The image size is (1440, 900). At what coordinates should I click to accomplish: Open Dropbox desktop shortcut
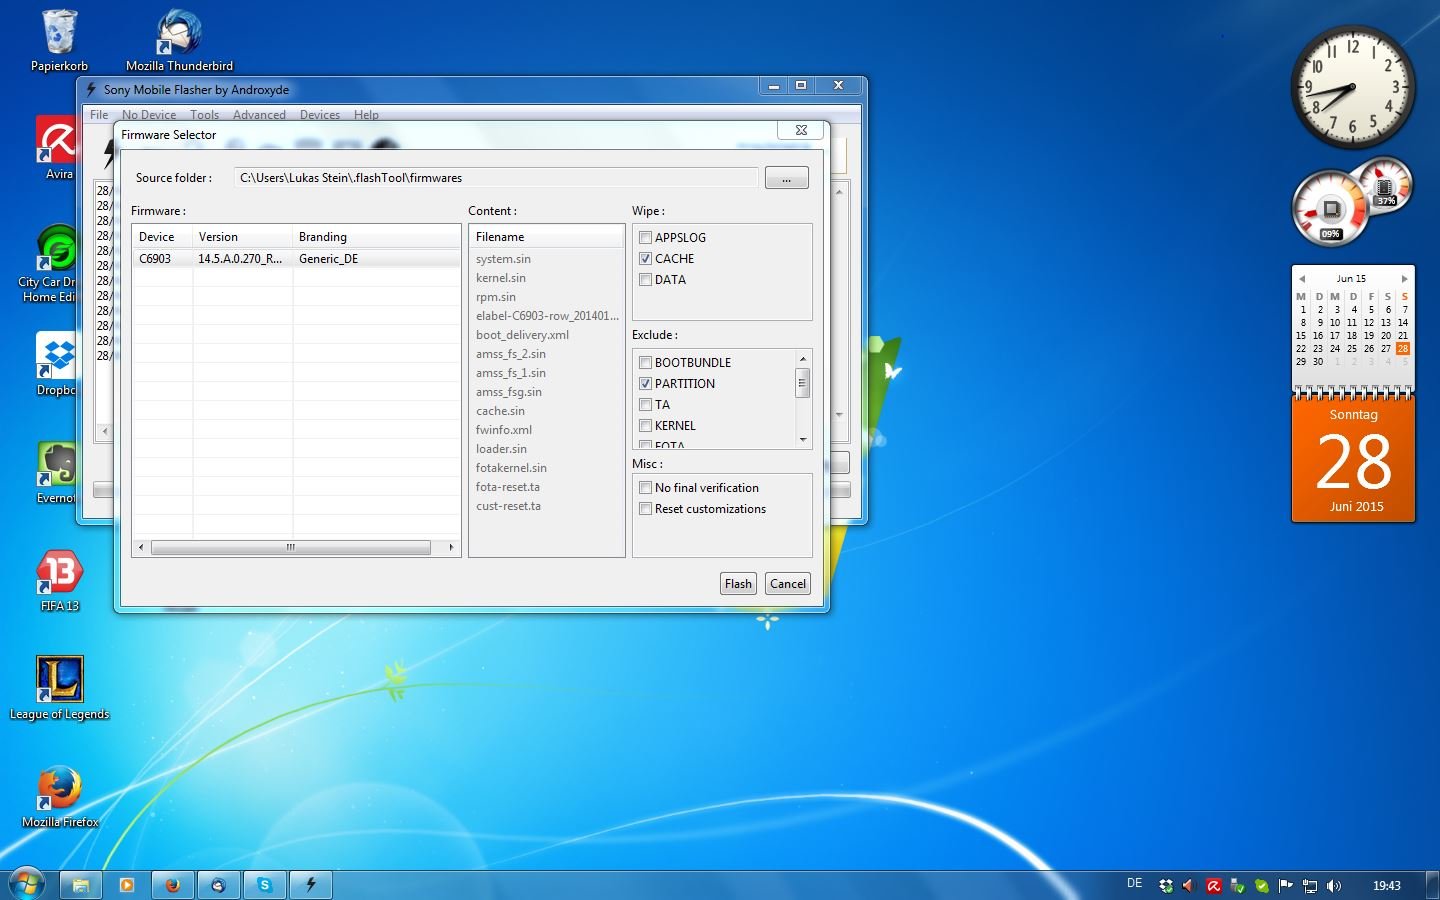tap(56, 364)
